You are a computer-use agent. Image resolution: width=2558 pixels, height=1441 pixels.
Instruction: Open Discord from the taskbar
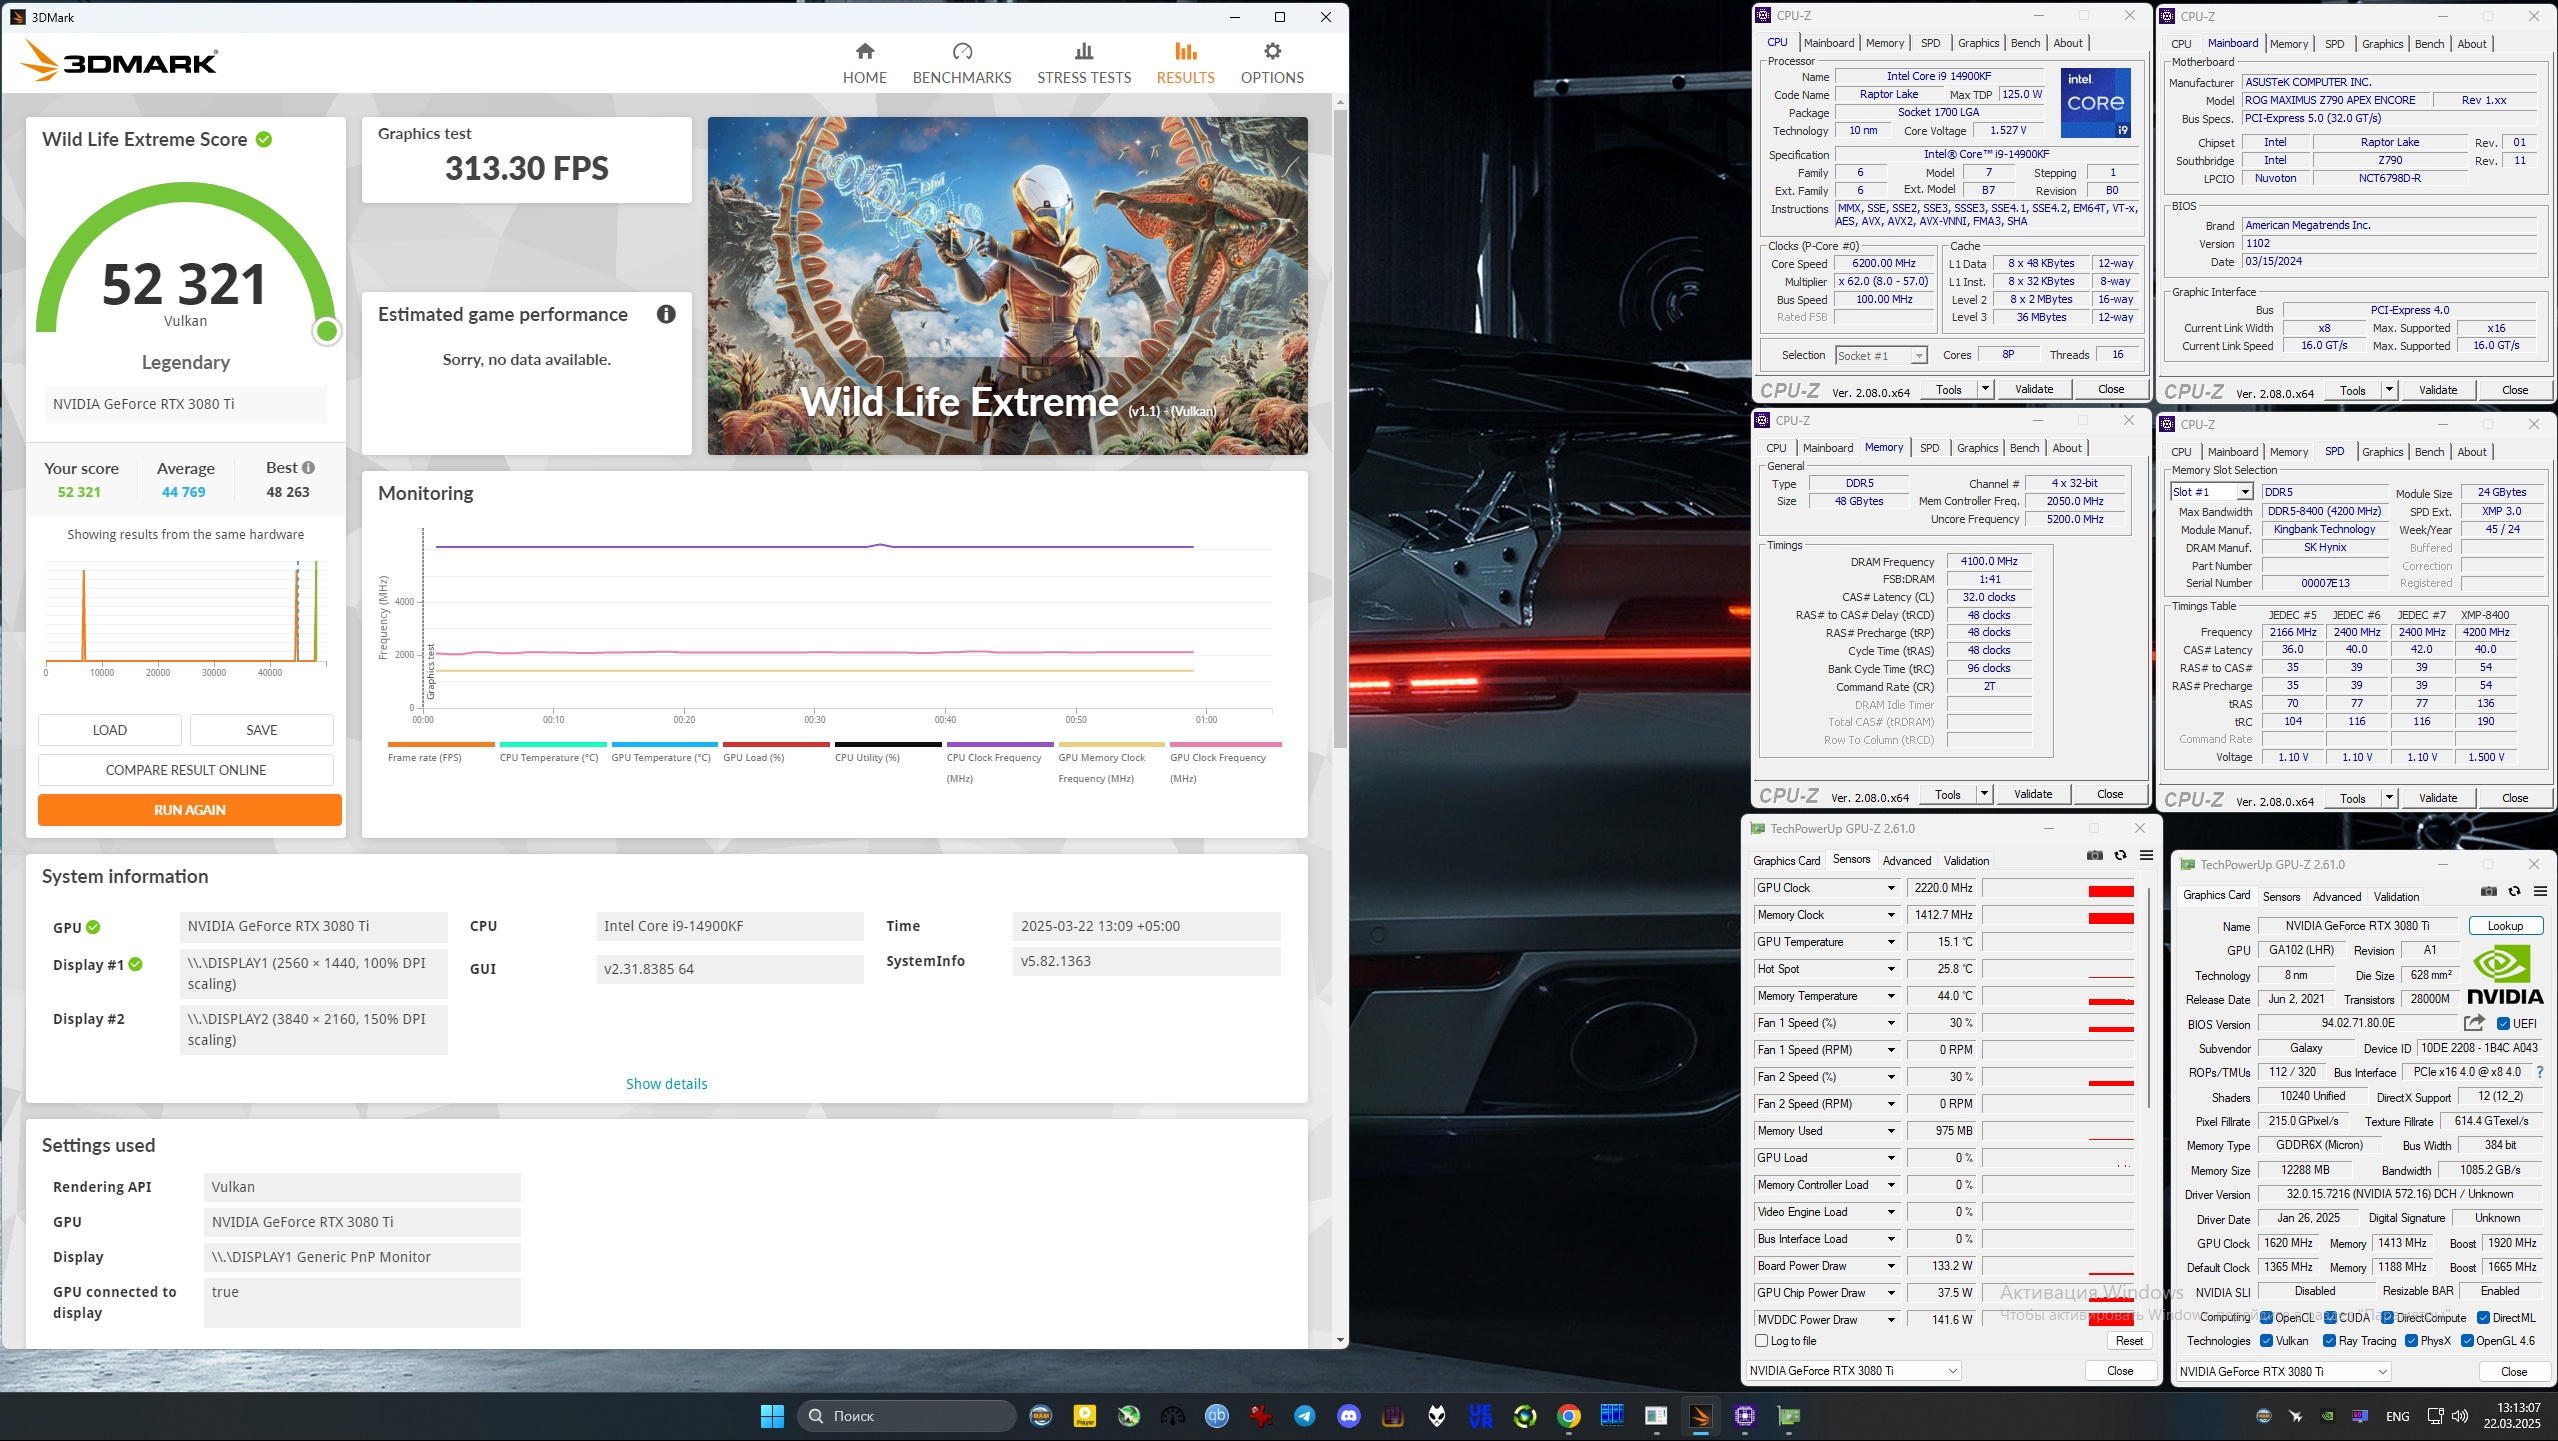point(1348,1415)
